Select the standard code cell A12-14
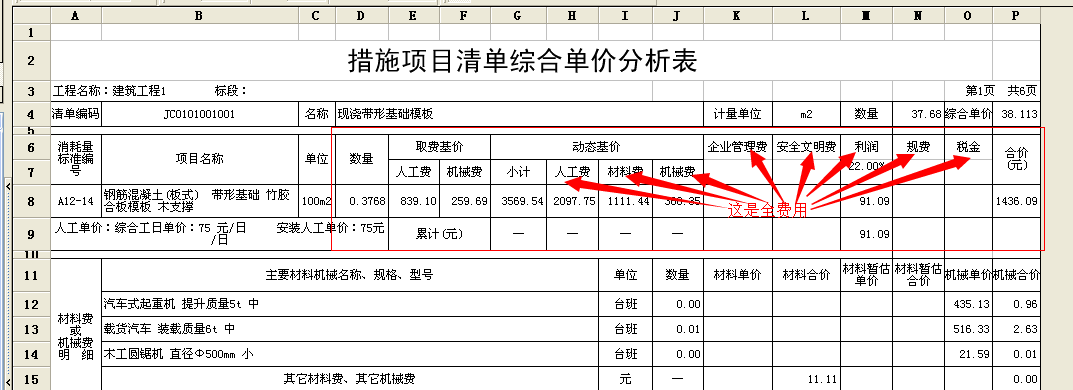Viewport: 1073px width, 390px height. point(76,201)
